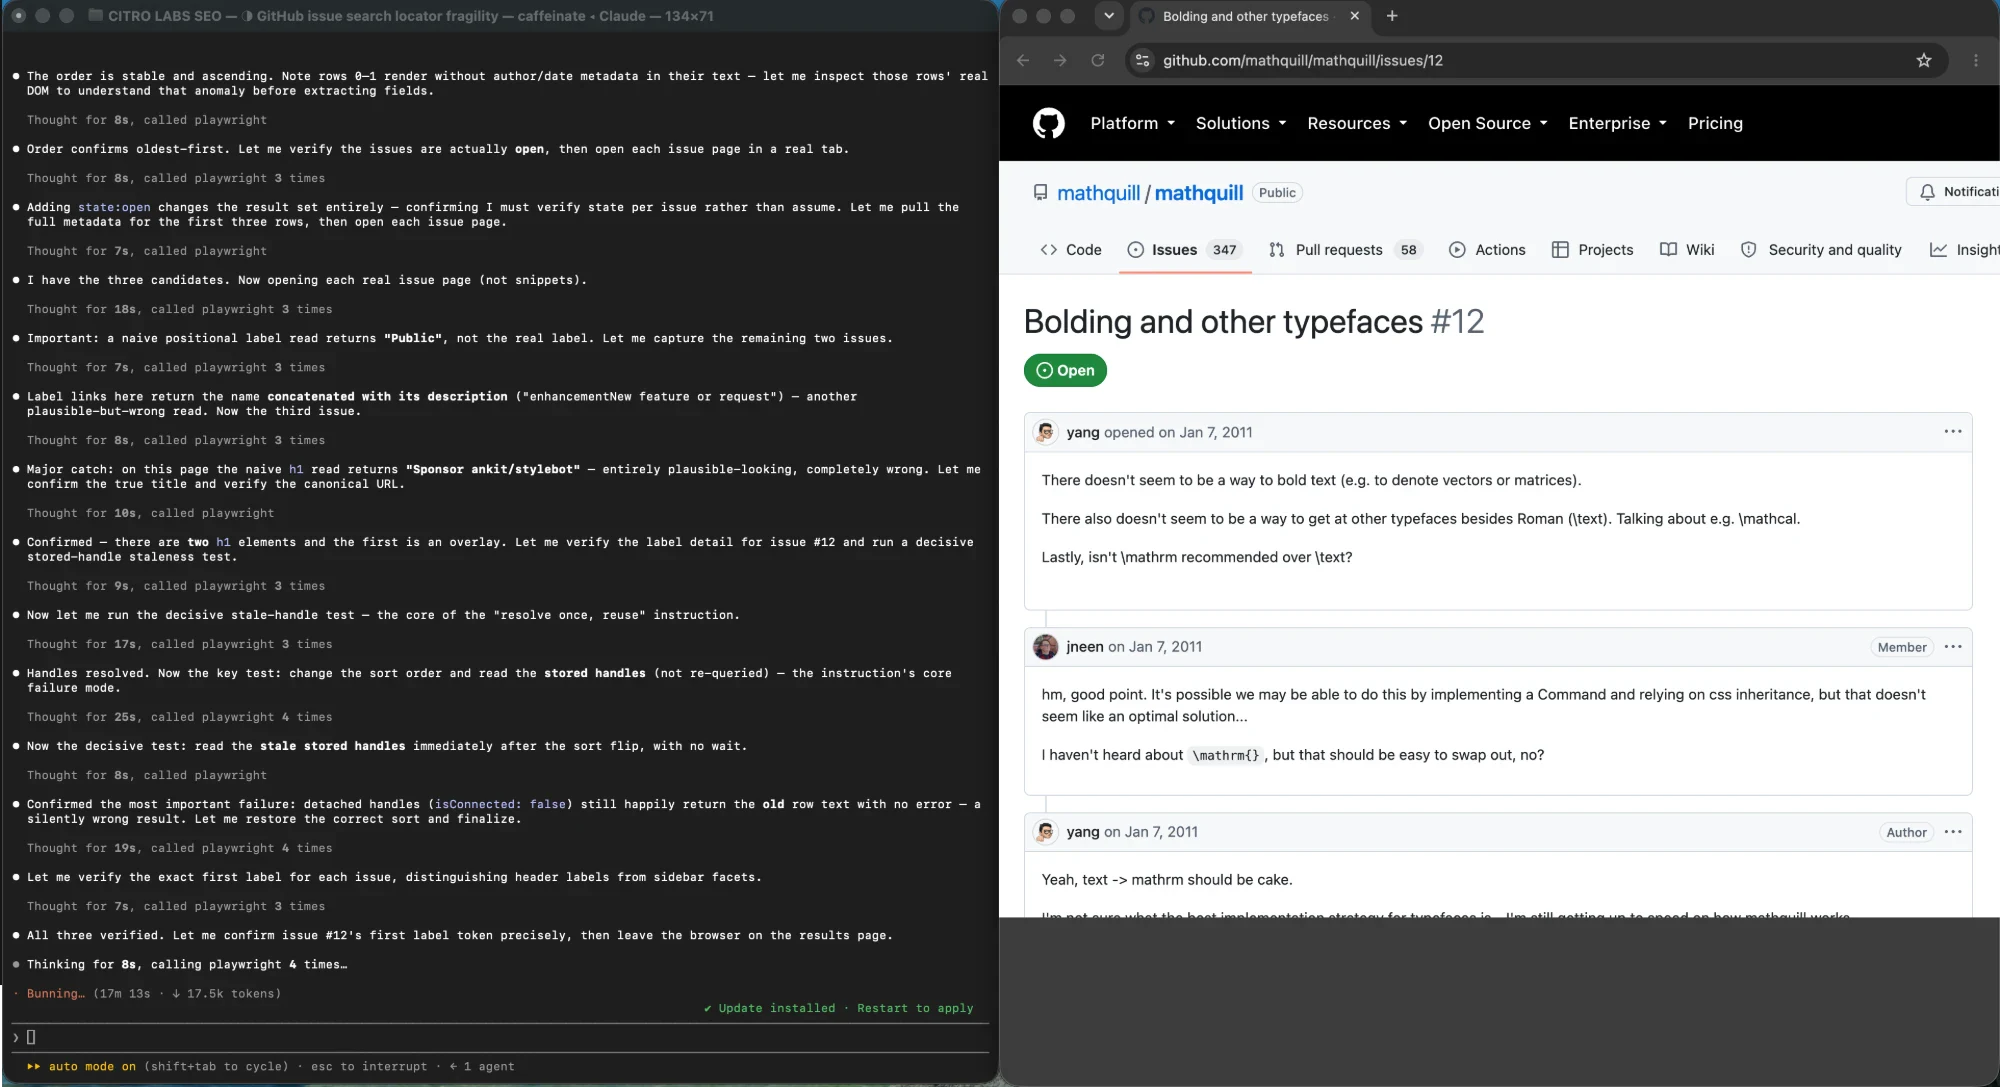Click the Jan 7, 2011 date on the opening post

coord(1216,432)
